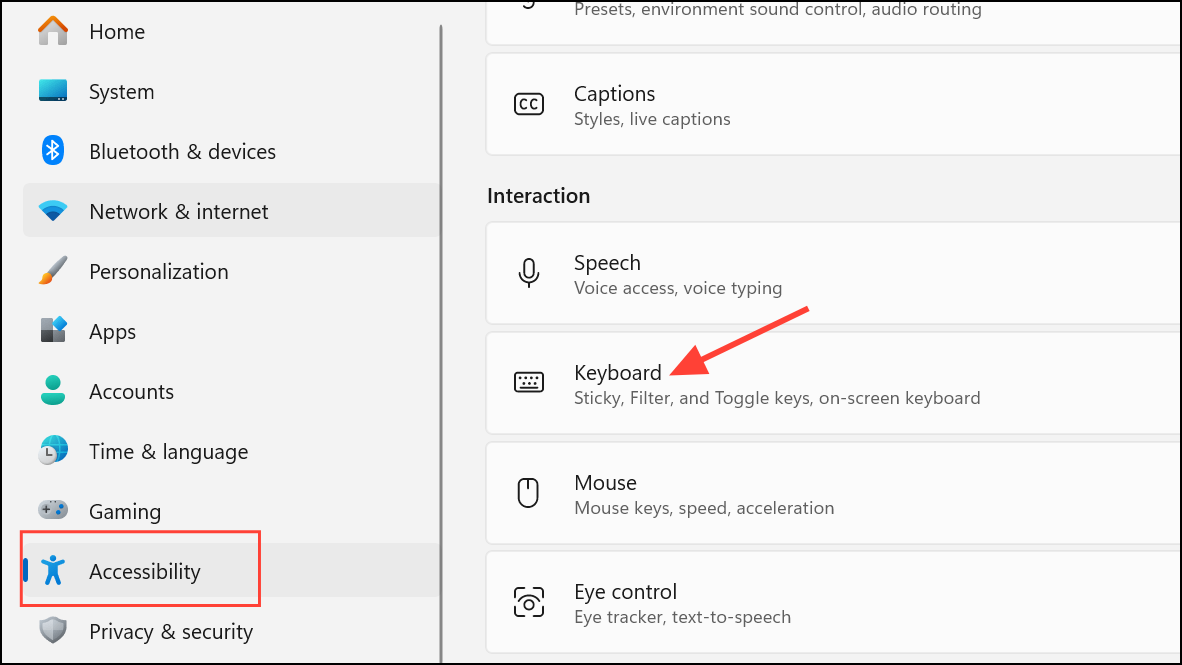Click the Eye control camera icon
Screen dimensions: 1182x665
[529, 602]
